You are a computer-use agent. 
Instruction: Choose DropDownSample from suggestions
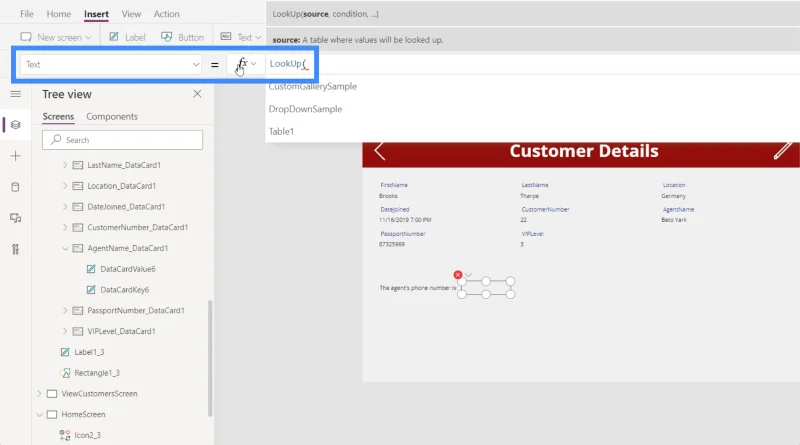click(x=305, y=109)
